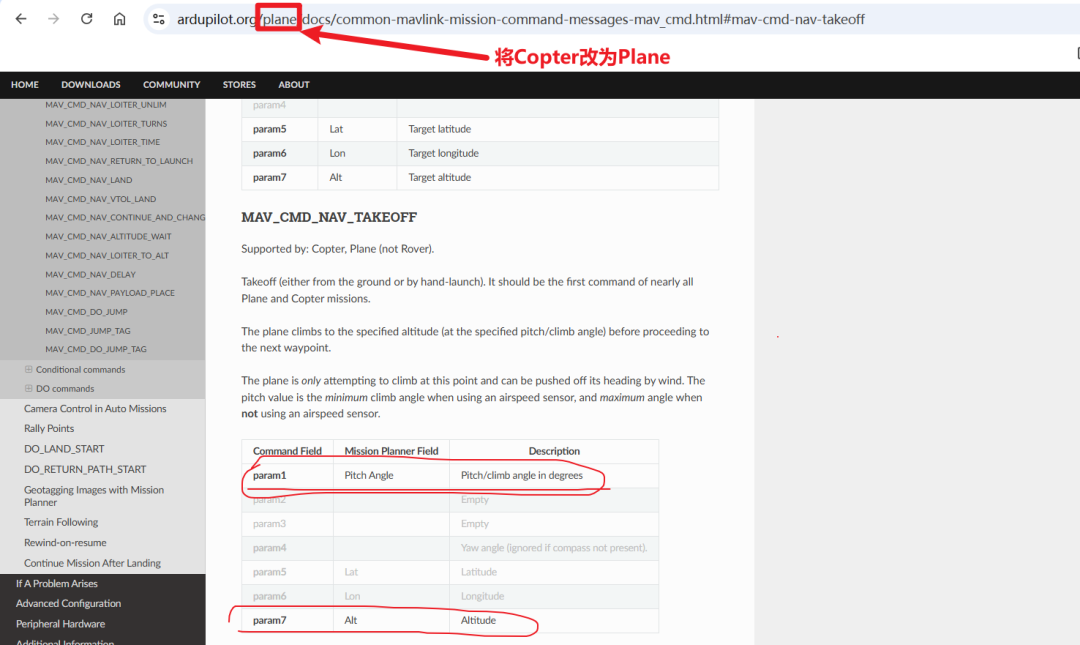Click the browser back arrow

(21, 19)
